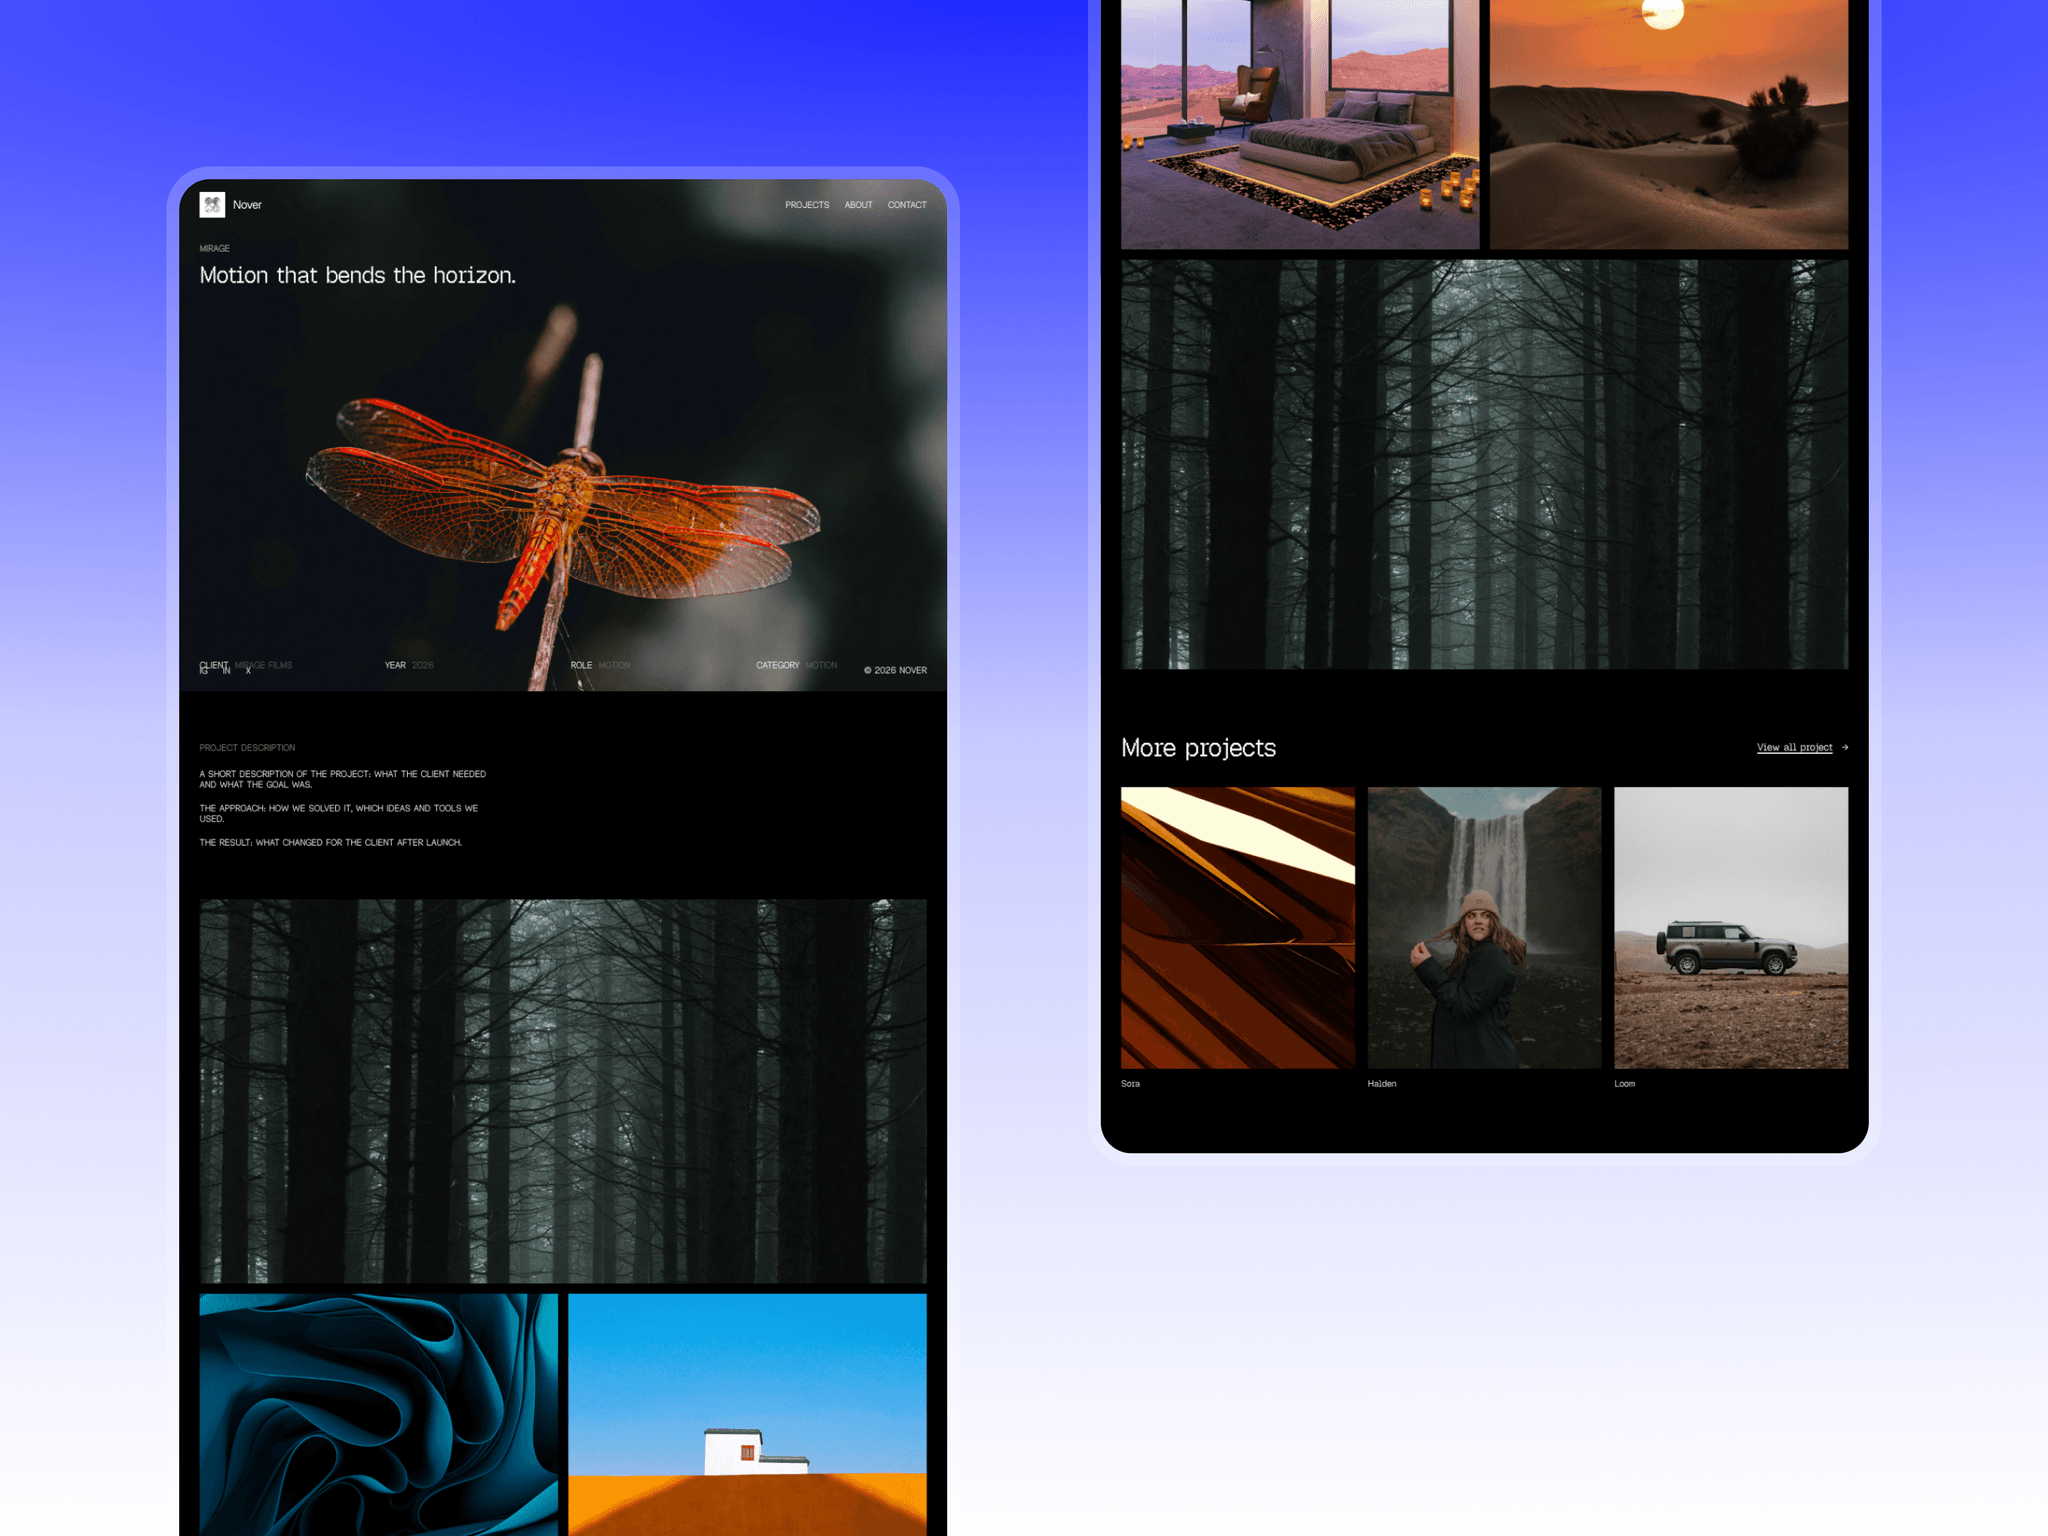The height and width of the screenshot is (1536, 2048).
Task: Click the white house desert image
Action: [747, 1414]
